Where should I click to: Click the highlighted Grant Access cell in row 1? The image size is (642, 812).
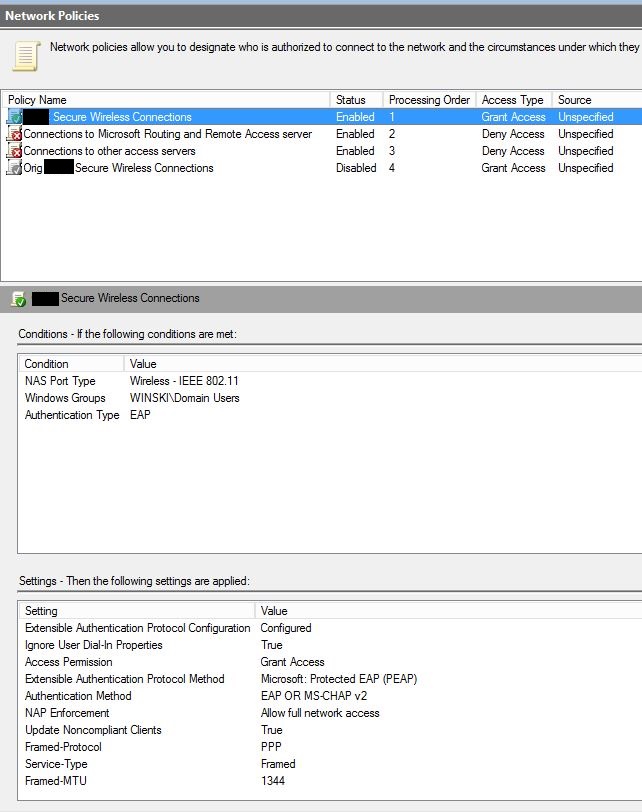tap(513, 117)
